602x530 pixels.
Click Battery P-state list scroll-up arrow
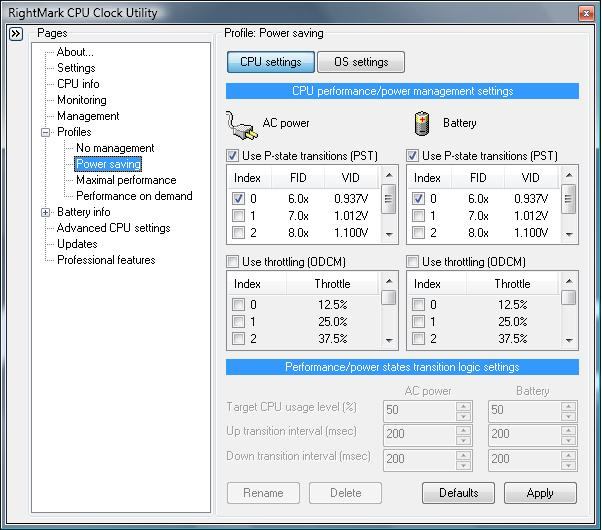(569, 175)
